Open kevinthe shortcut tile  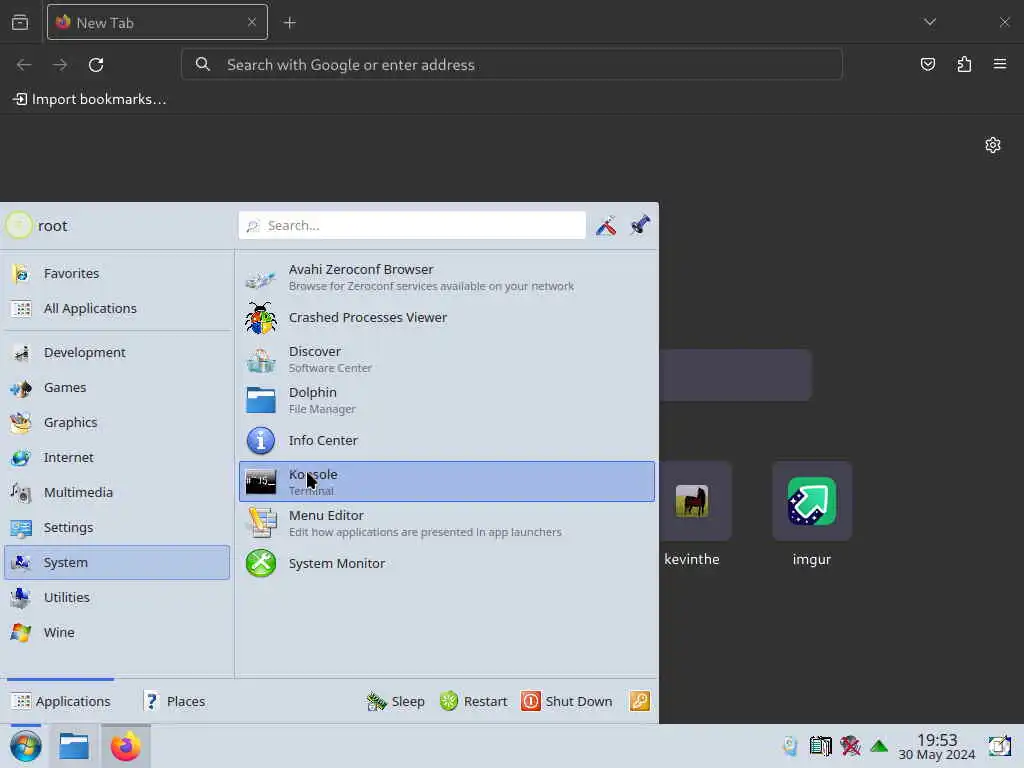point(692,501)
